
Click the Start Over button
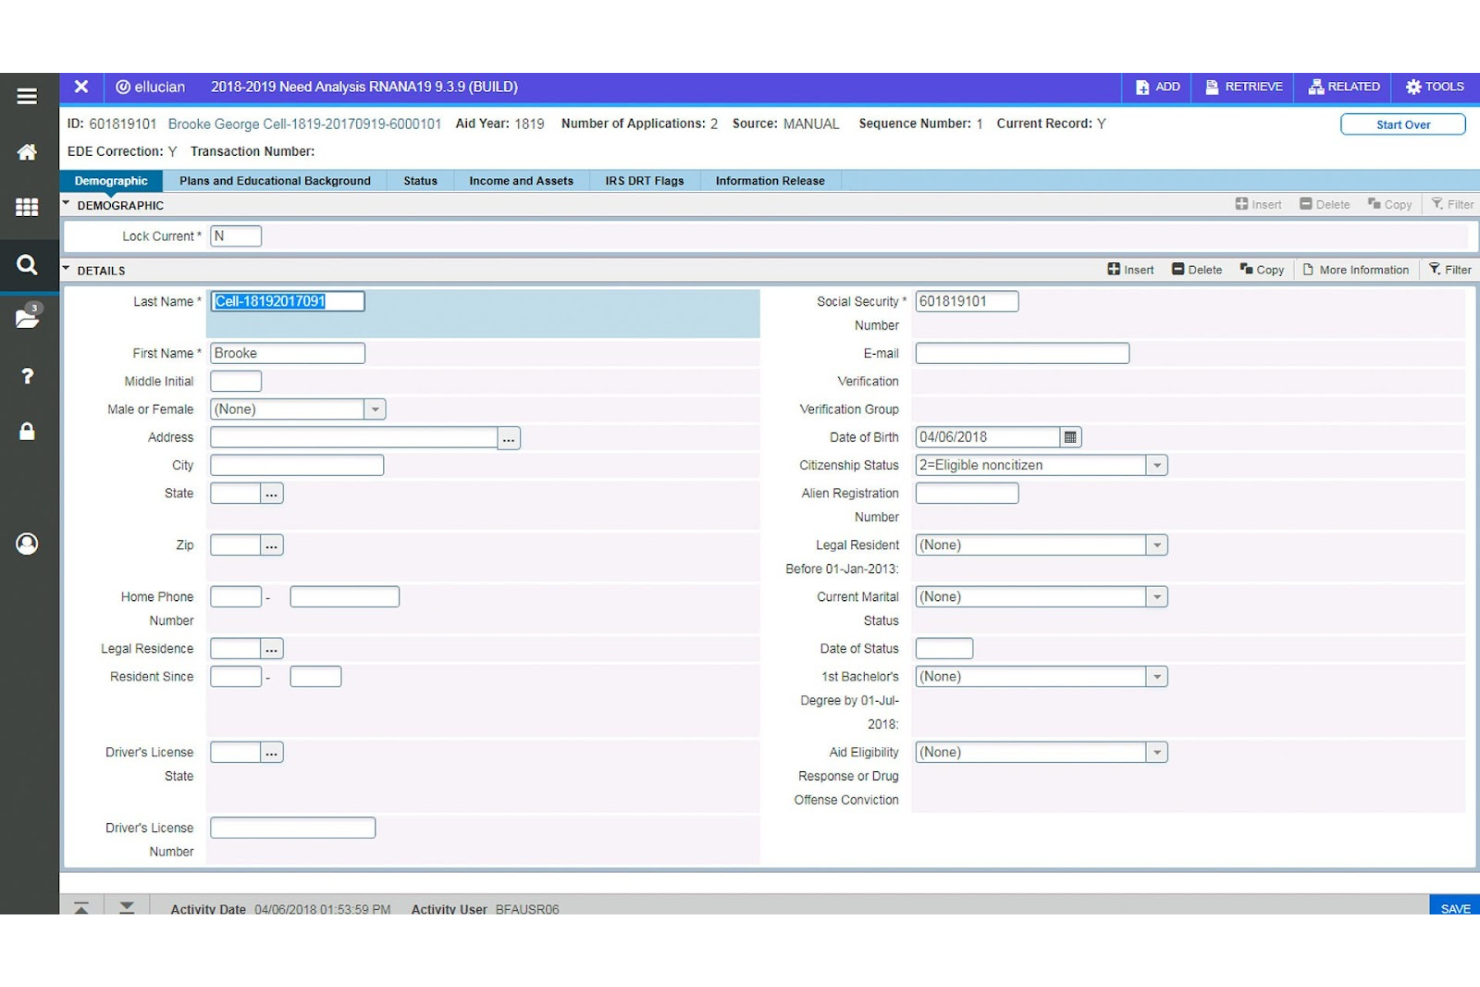click(1403, 124)
